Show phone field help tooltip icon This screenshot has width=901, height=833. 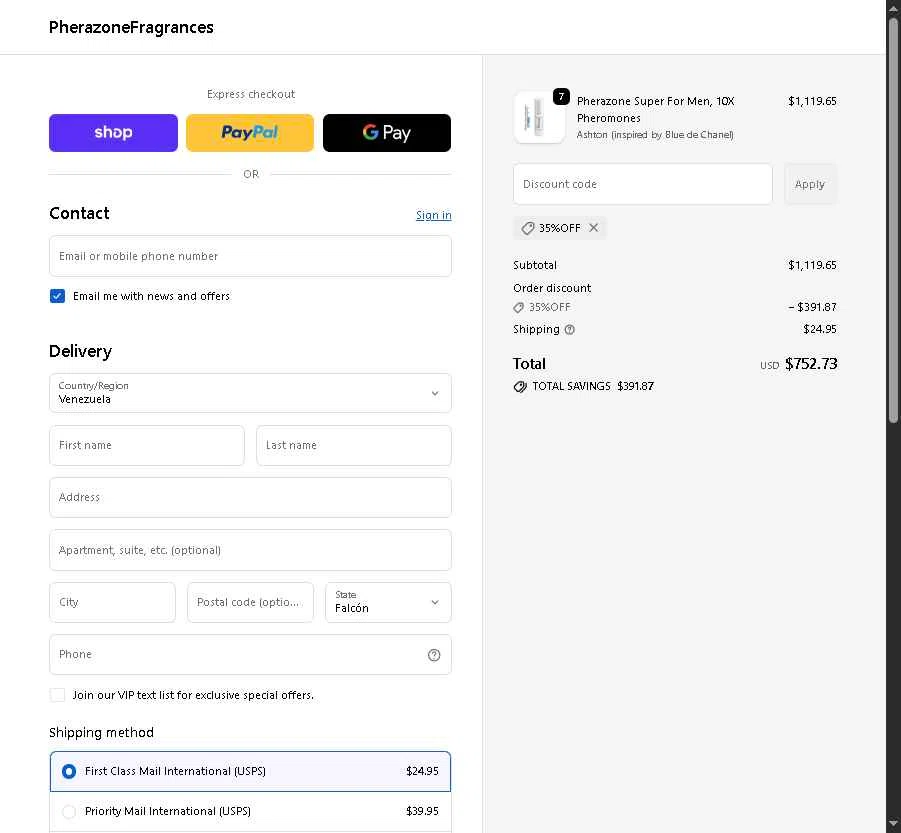[x=434, y=655]
